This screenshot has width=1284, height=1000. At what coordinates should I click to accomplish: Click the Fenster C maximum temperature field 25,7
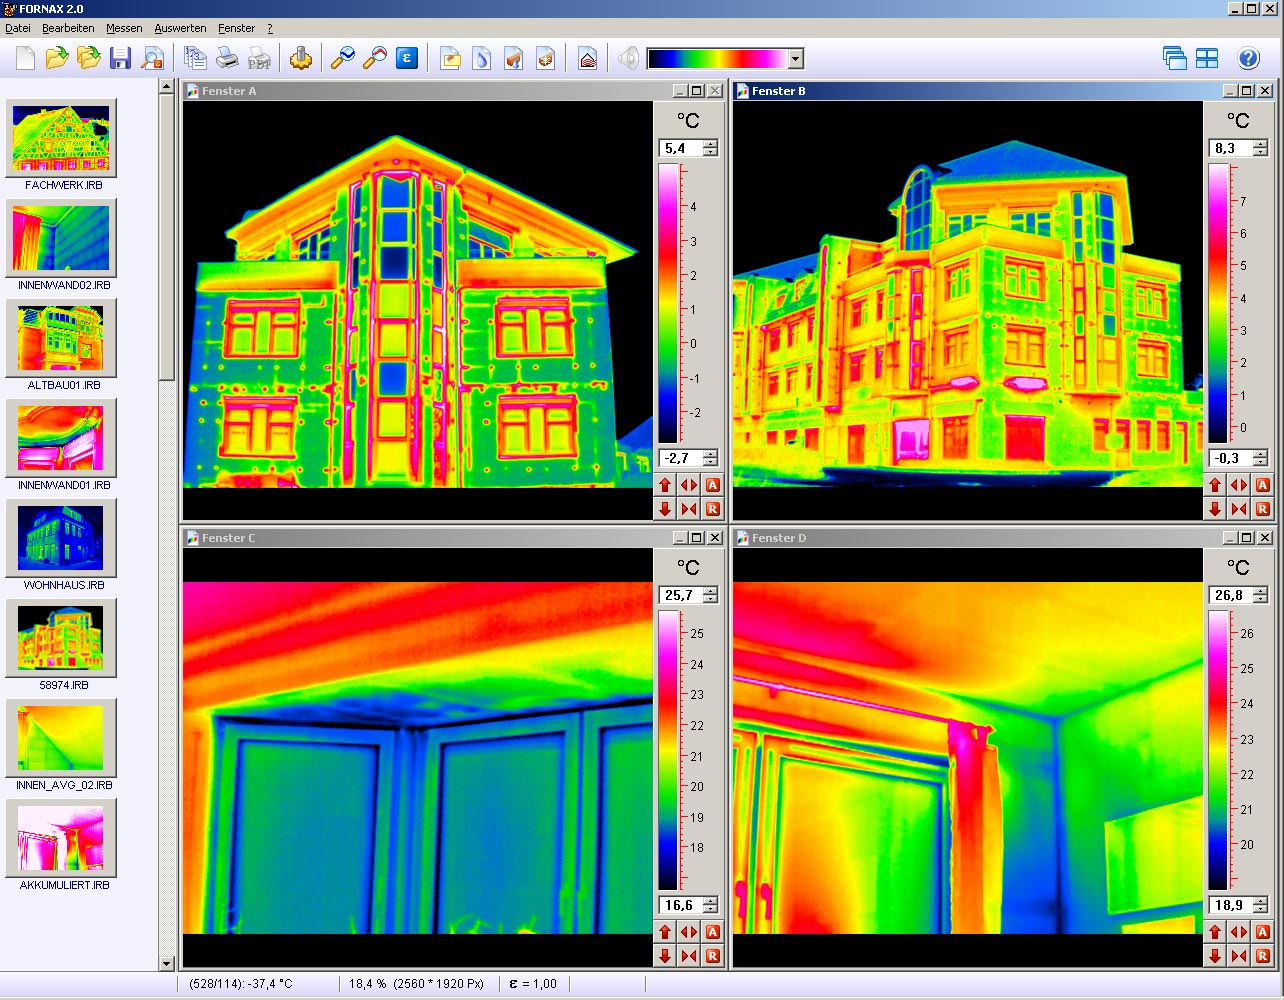pyautogui.click(x=679, y=595)
